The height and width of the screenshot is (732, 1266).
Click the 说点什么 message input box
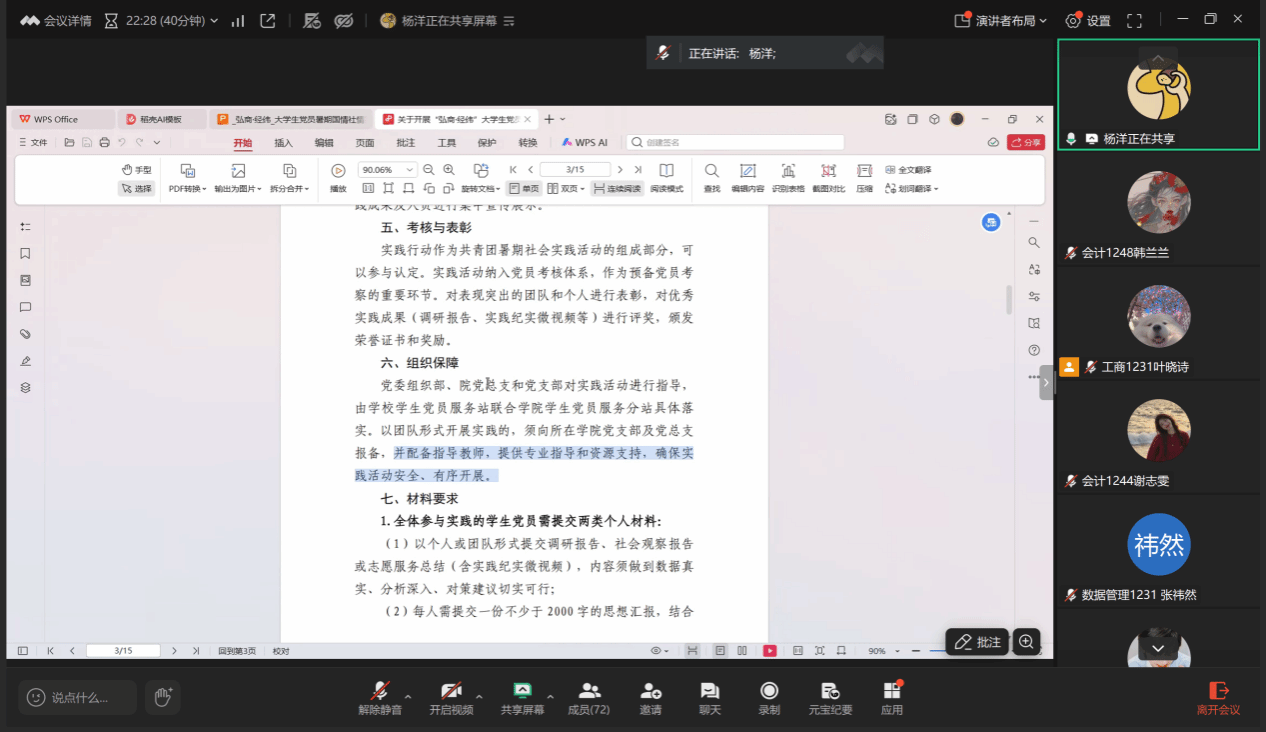(77, 697)
